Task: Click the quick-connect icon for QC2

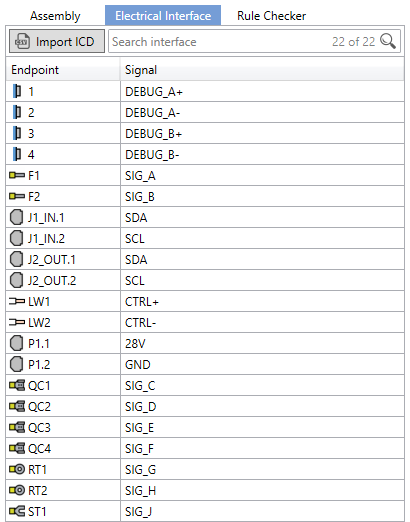Action: click(x=17, y=406)
